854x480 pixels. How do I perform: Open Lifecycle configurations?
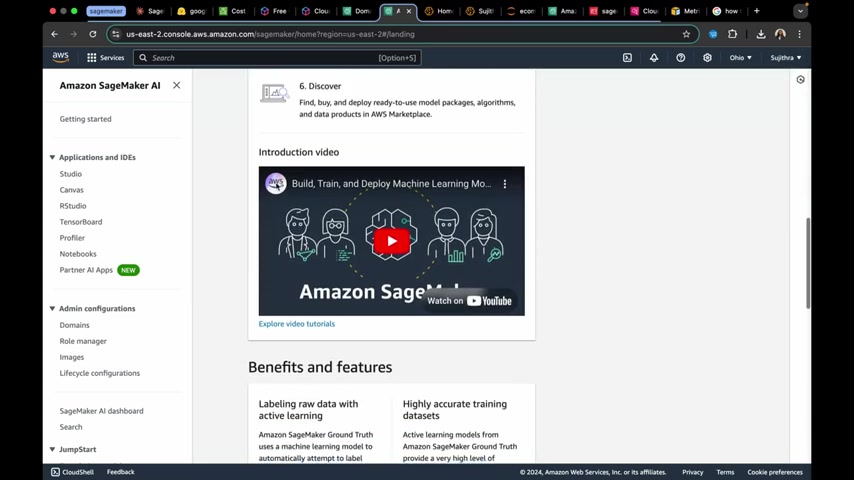(100, 373)
